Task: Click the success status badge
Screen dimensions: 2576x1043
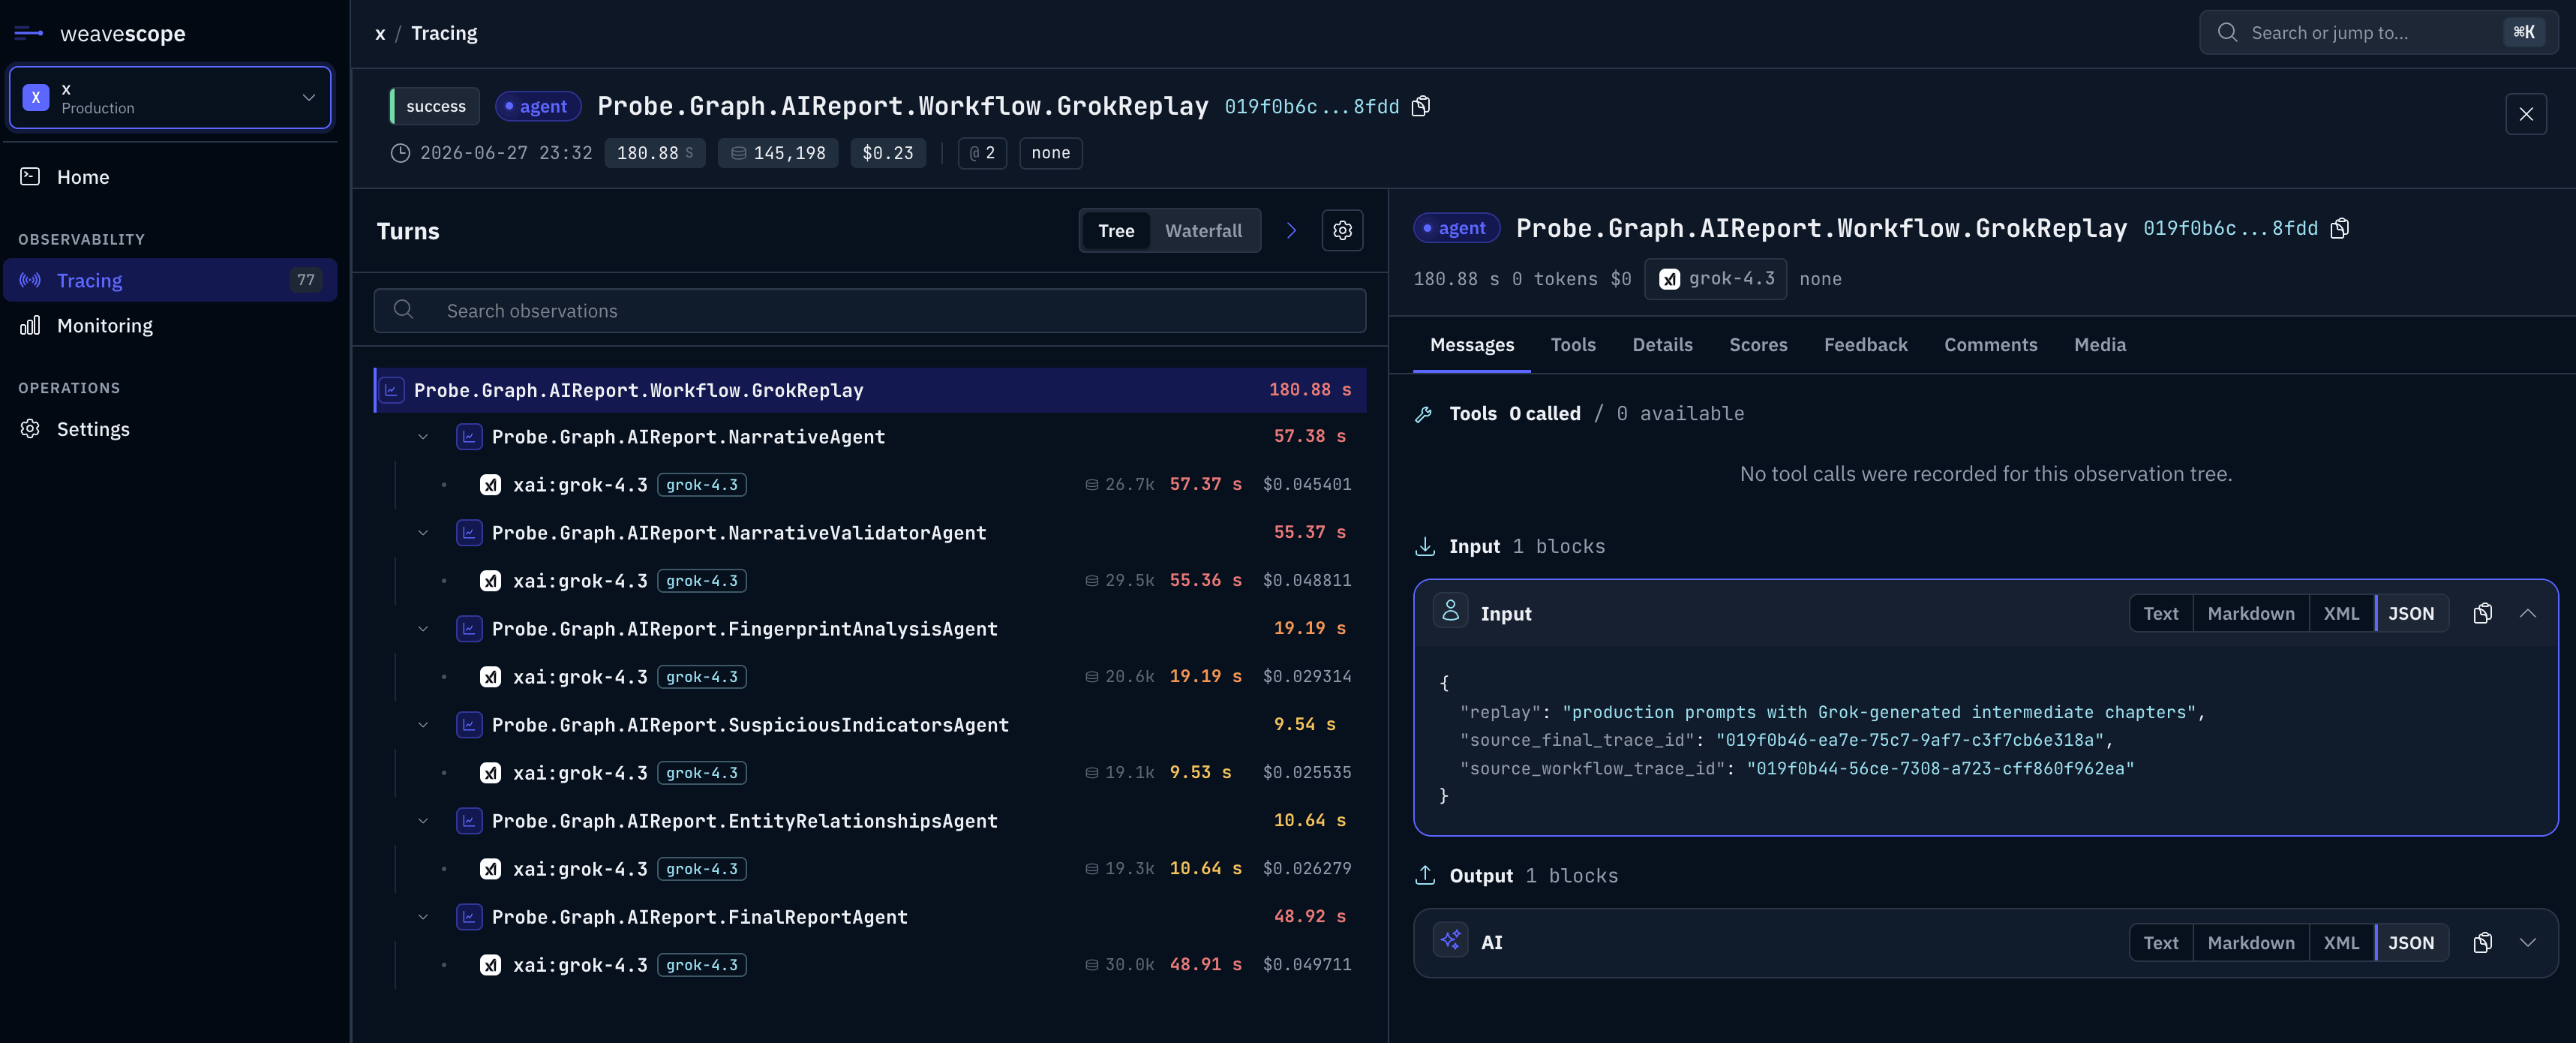Action: pos(435,106)
